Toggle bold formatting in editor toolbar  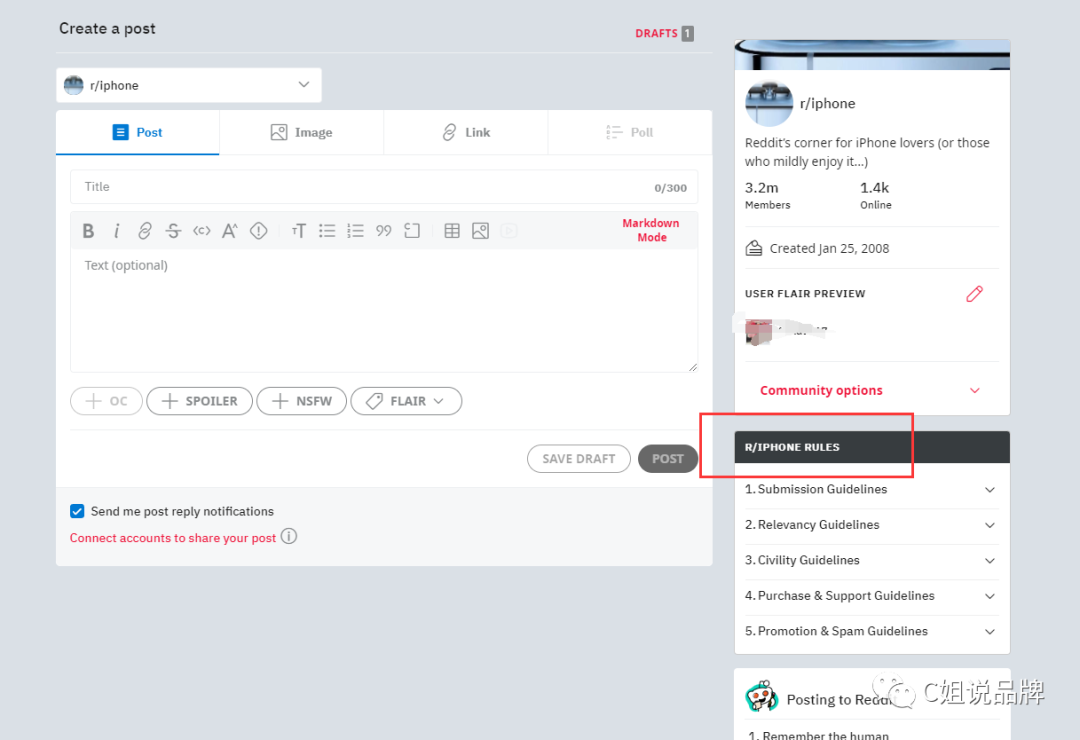[88, 231]
